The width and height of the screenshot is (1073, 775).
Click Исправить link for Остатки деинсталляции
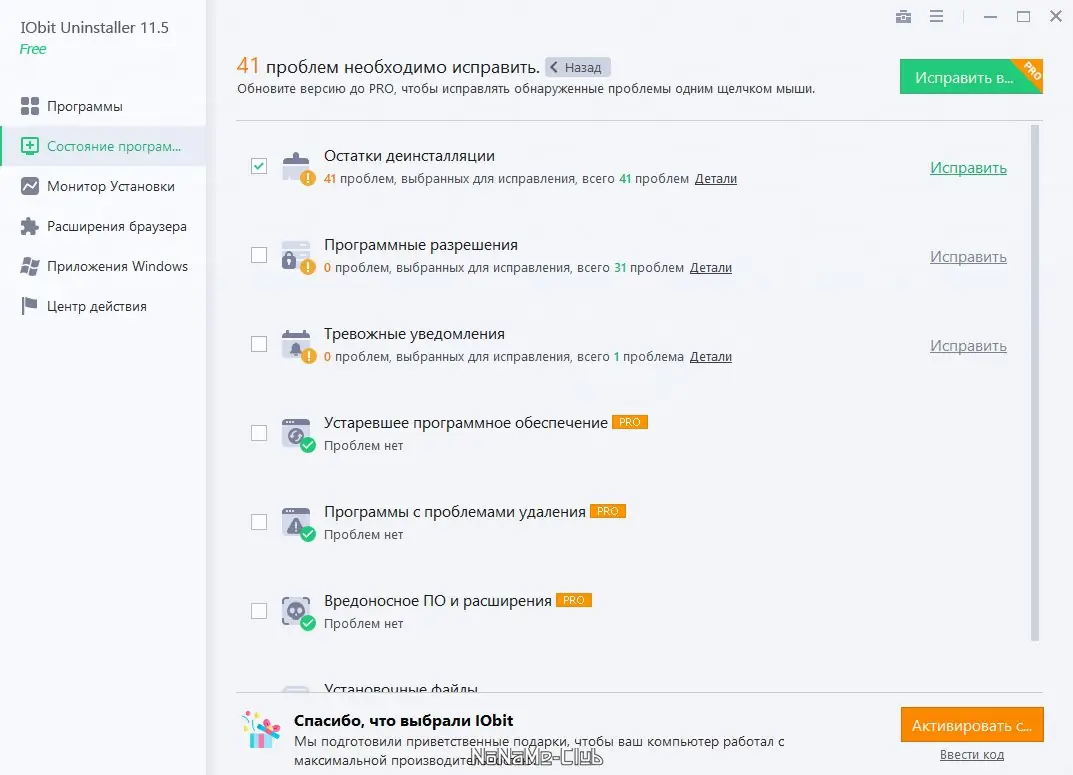click(968, 168)
